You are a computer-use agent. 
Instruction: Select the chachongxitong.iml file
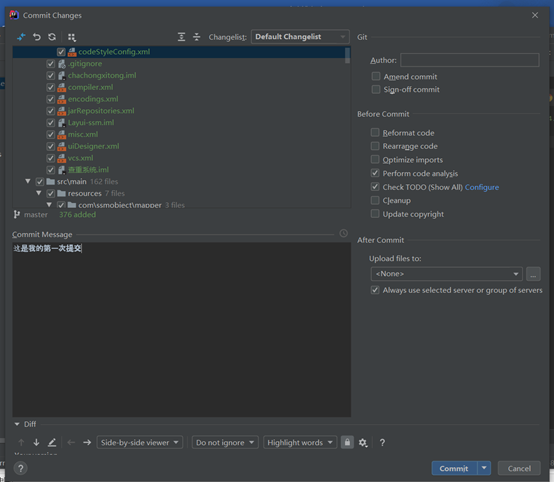click(x=102, y=75)
